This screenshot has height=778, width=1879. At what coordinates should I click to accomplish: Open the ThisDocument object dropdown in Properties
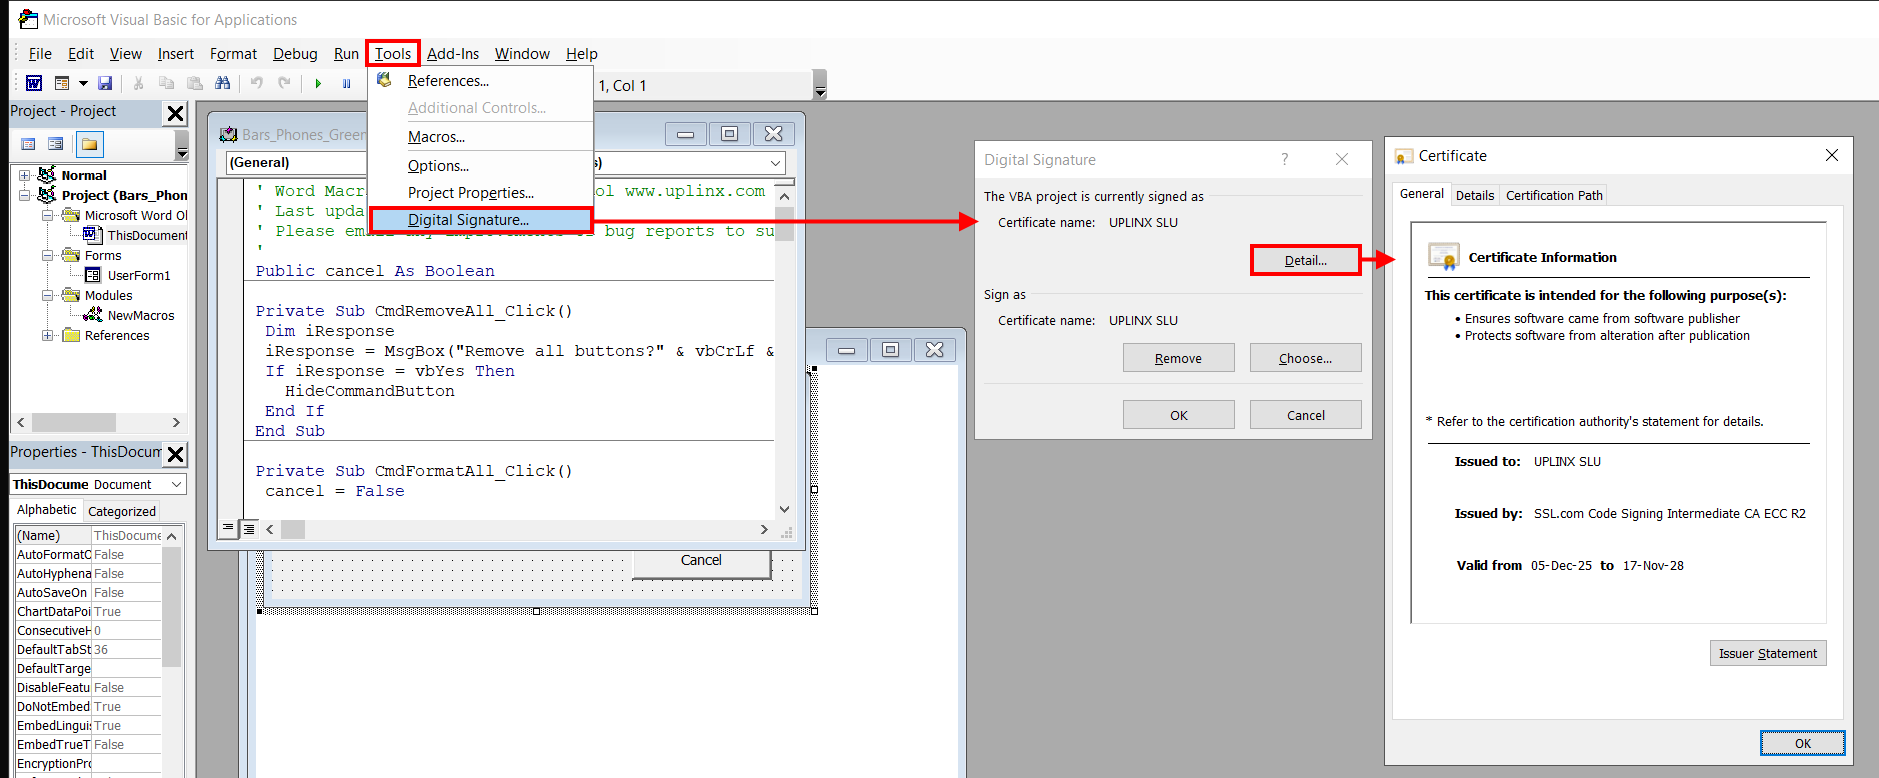click(x=177, y=484)
